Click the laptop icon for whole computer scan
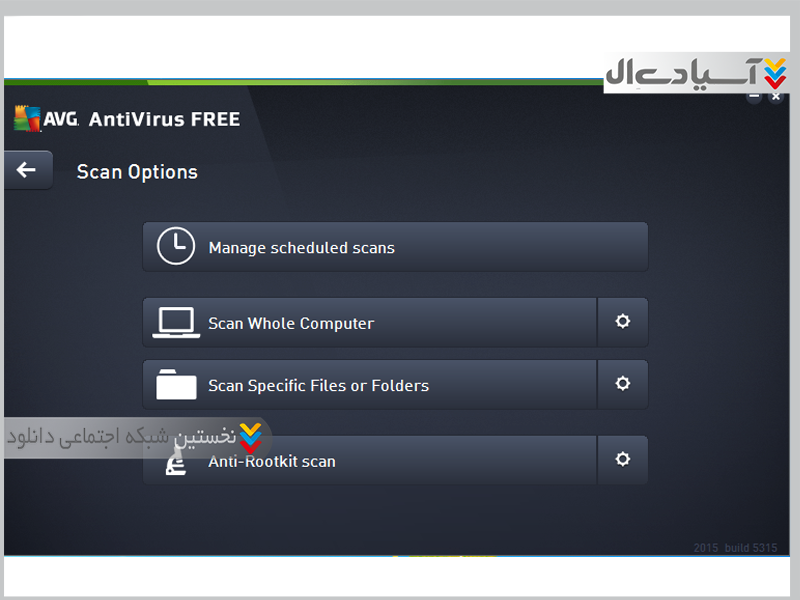 tap(176, 322)
